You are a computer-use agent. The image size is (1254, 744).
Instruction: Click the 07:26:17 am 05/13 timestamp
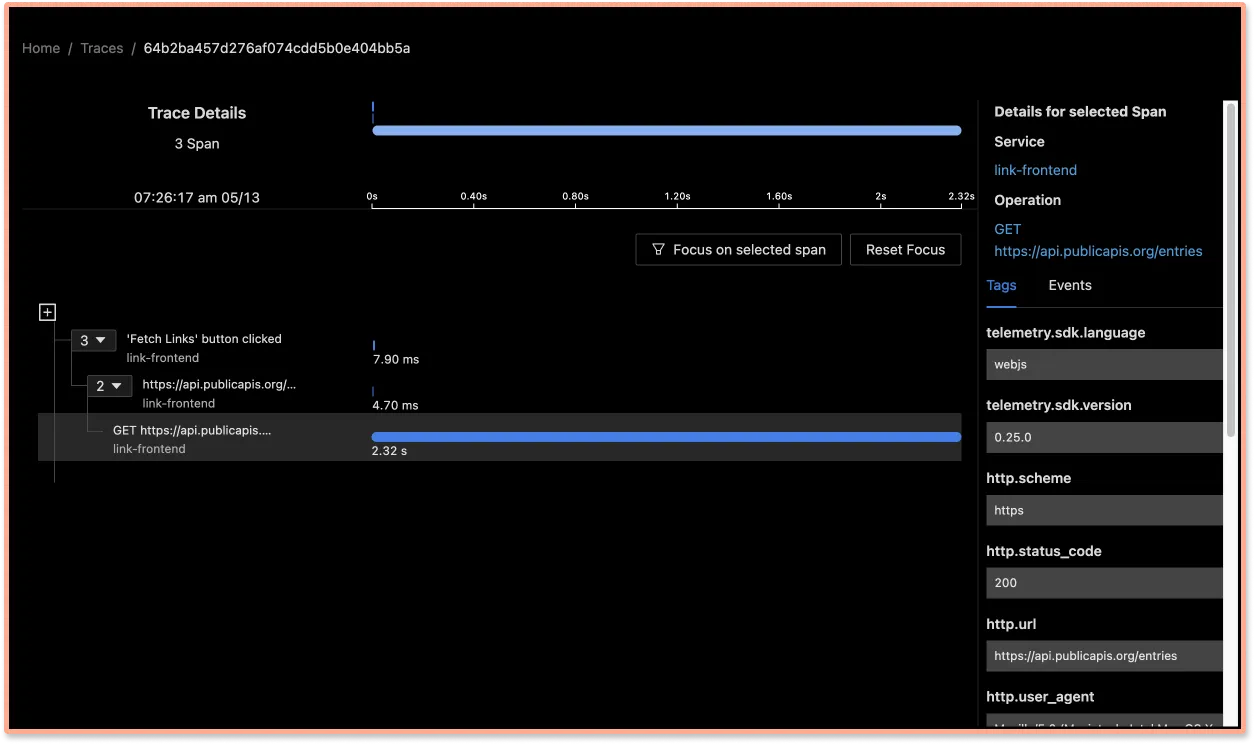(197, 198)
